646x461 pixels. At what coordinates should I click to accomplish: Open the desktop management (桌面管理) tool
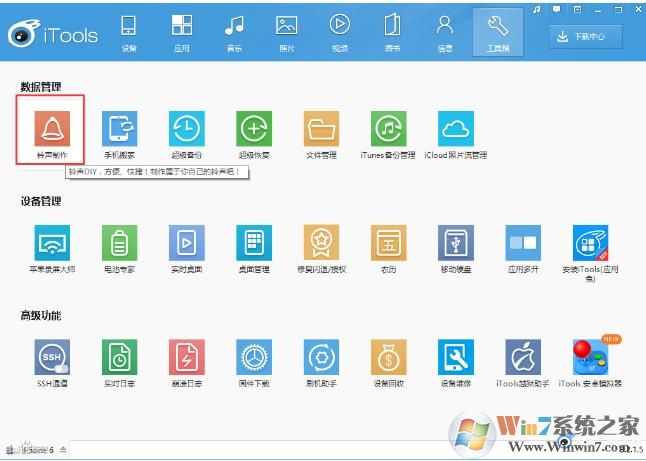click(x=254, y=243)
